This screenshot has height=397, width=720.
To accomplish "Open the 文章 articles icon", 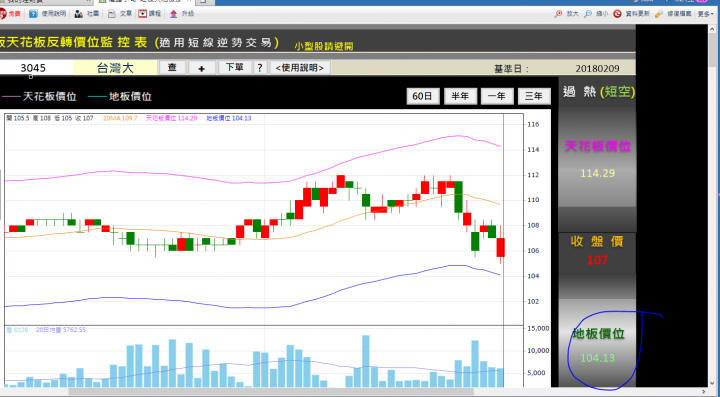I will tap(112, 14).
